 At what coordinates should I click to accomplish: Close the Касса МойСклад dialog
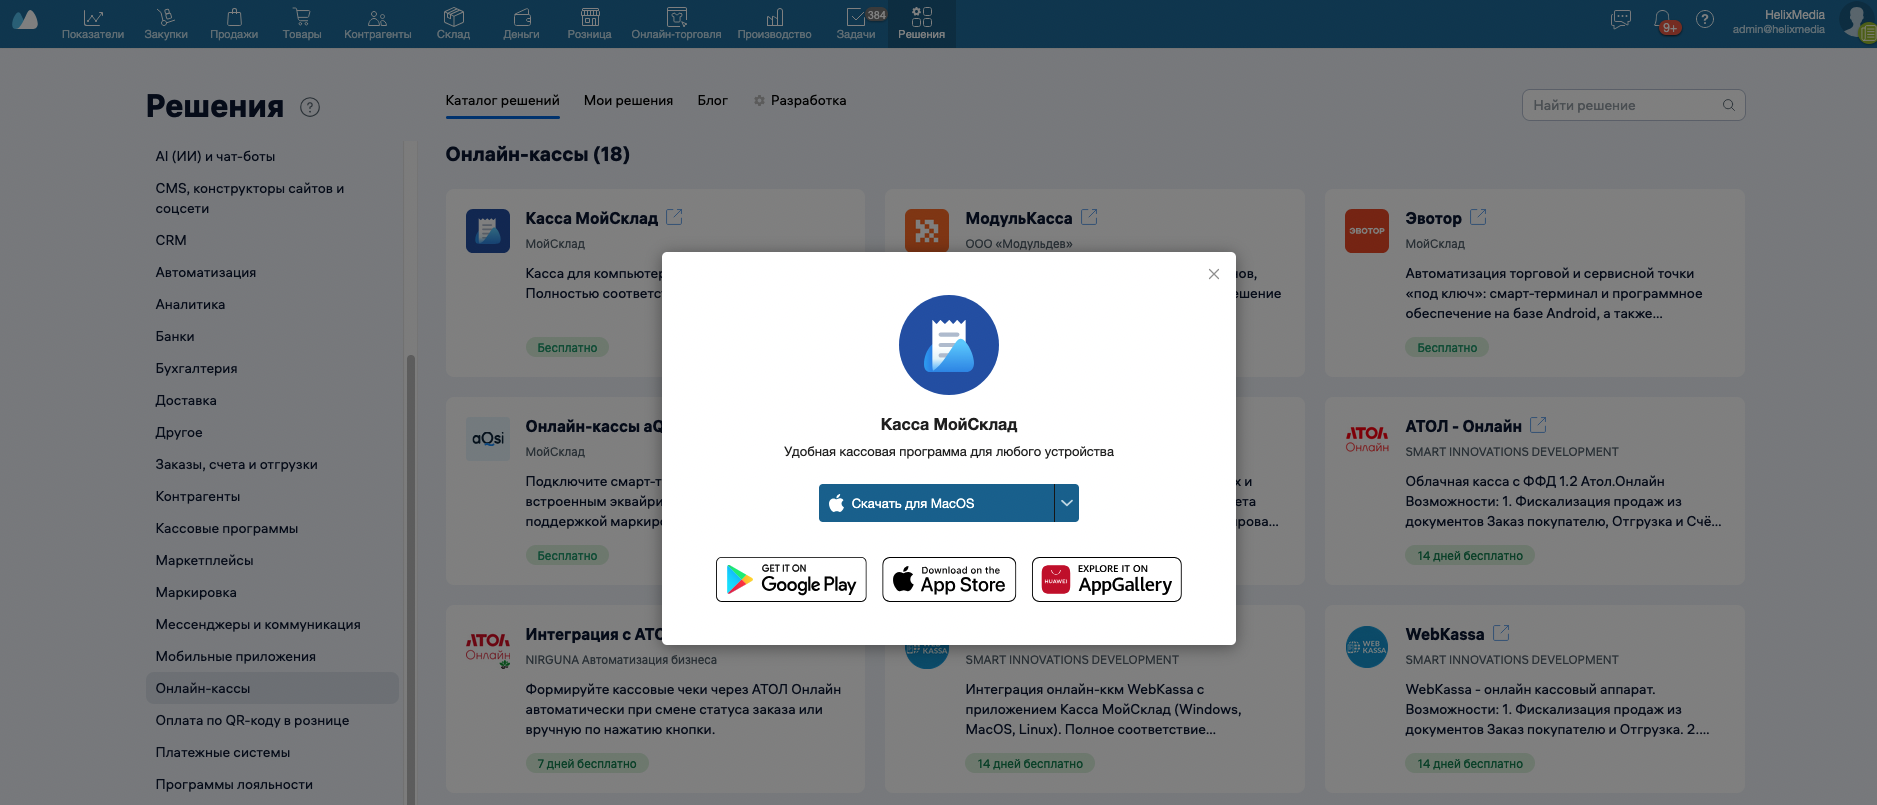(x=1214, y=274)
